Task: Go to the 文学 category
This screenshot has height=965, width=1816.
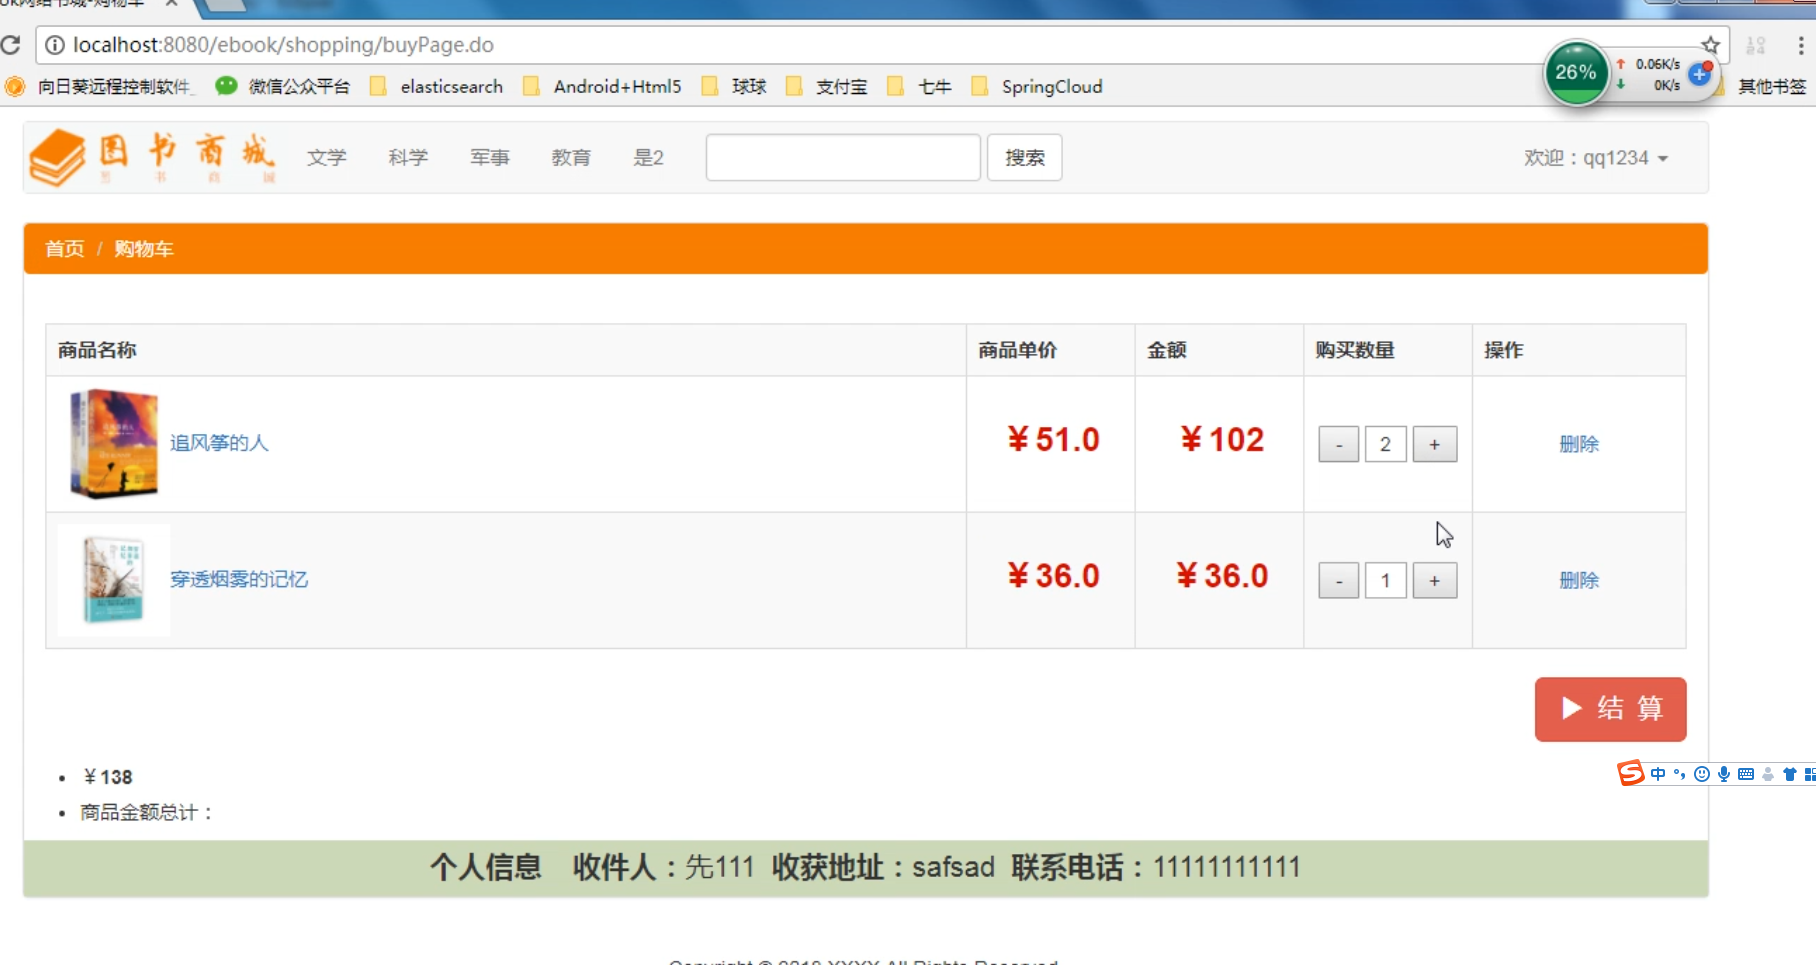Action: (326, 158)
